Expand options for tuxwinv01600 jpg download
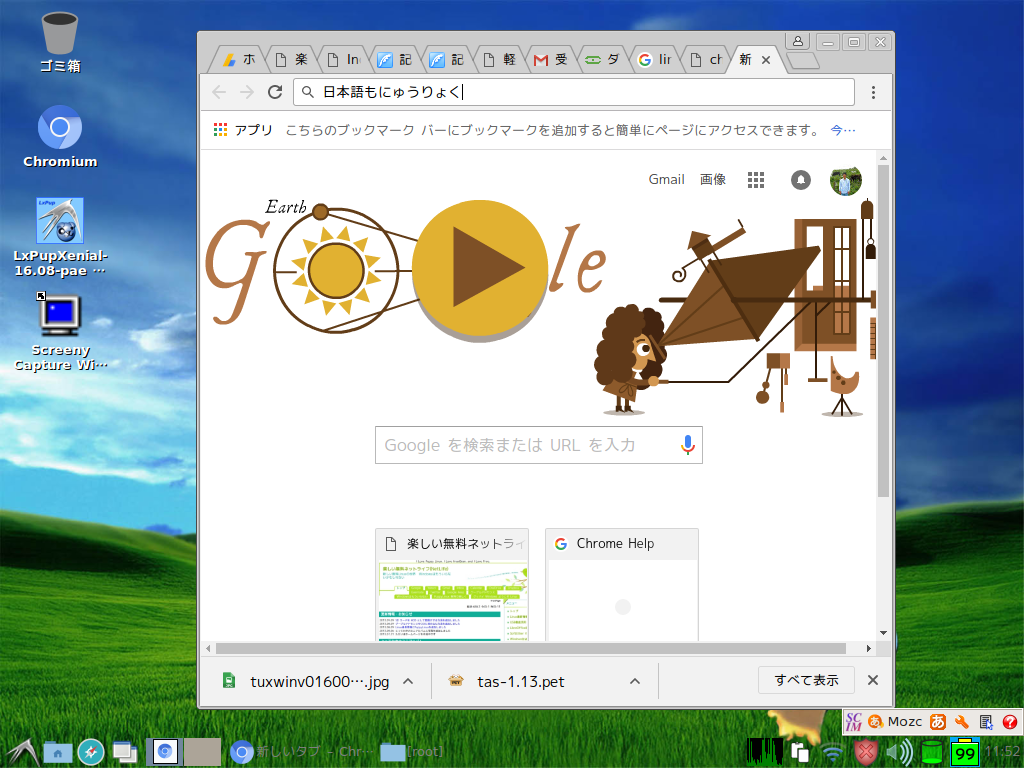This screenshot has height=768, width=1024. 408,681
